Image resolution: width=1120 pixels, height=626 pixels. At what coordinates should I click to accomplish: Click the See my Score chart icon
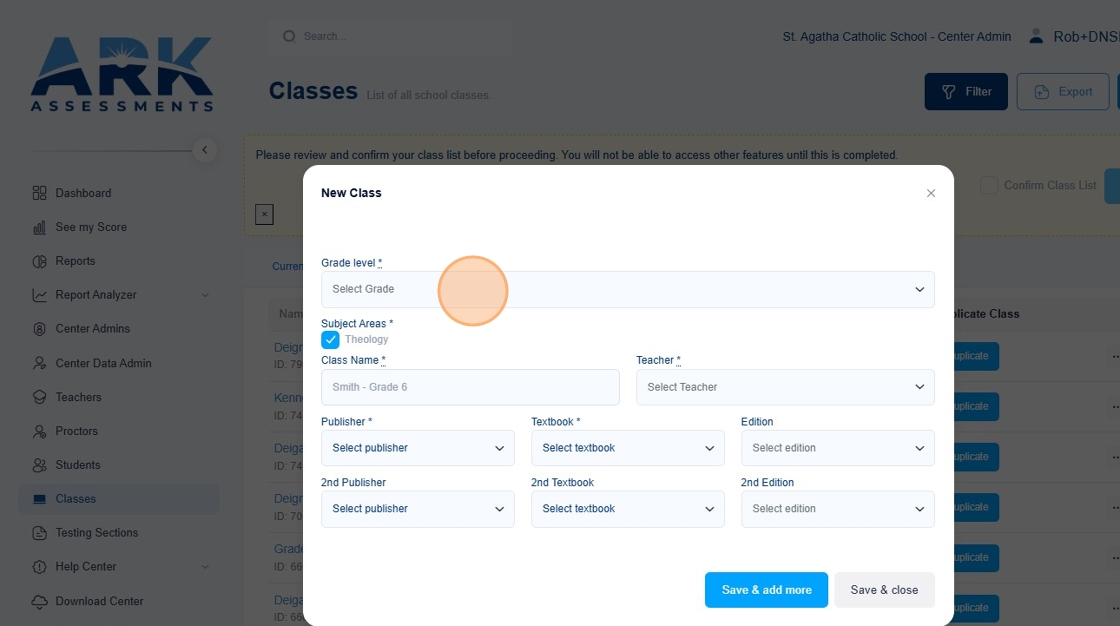[40, 227]
